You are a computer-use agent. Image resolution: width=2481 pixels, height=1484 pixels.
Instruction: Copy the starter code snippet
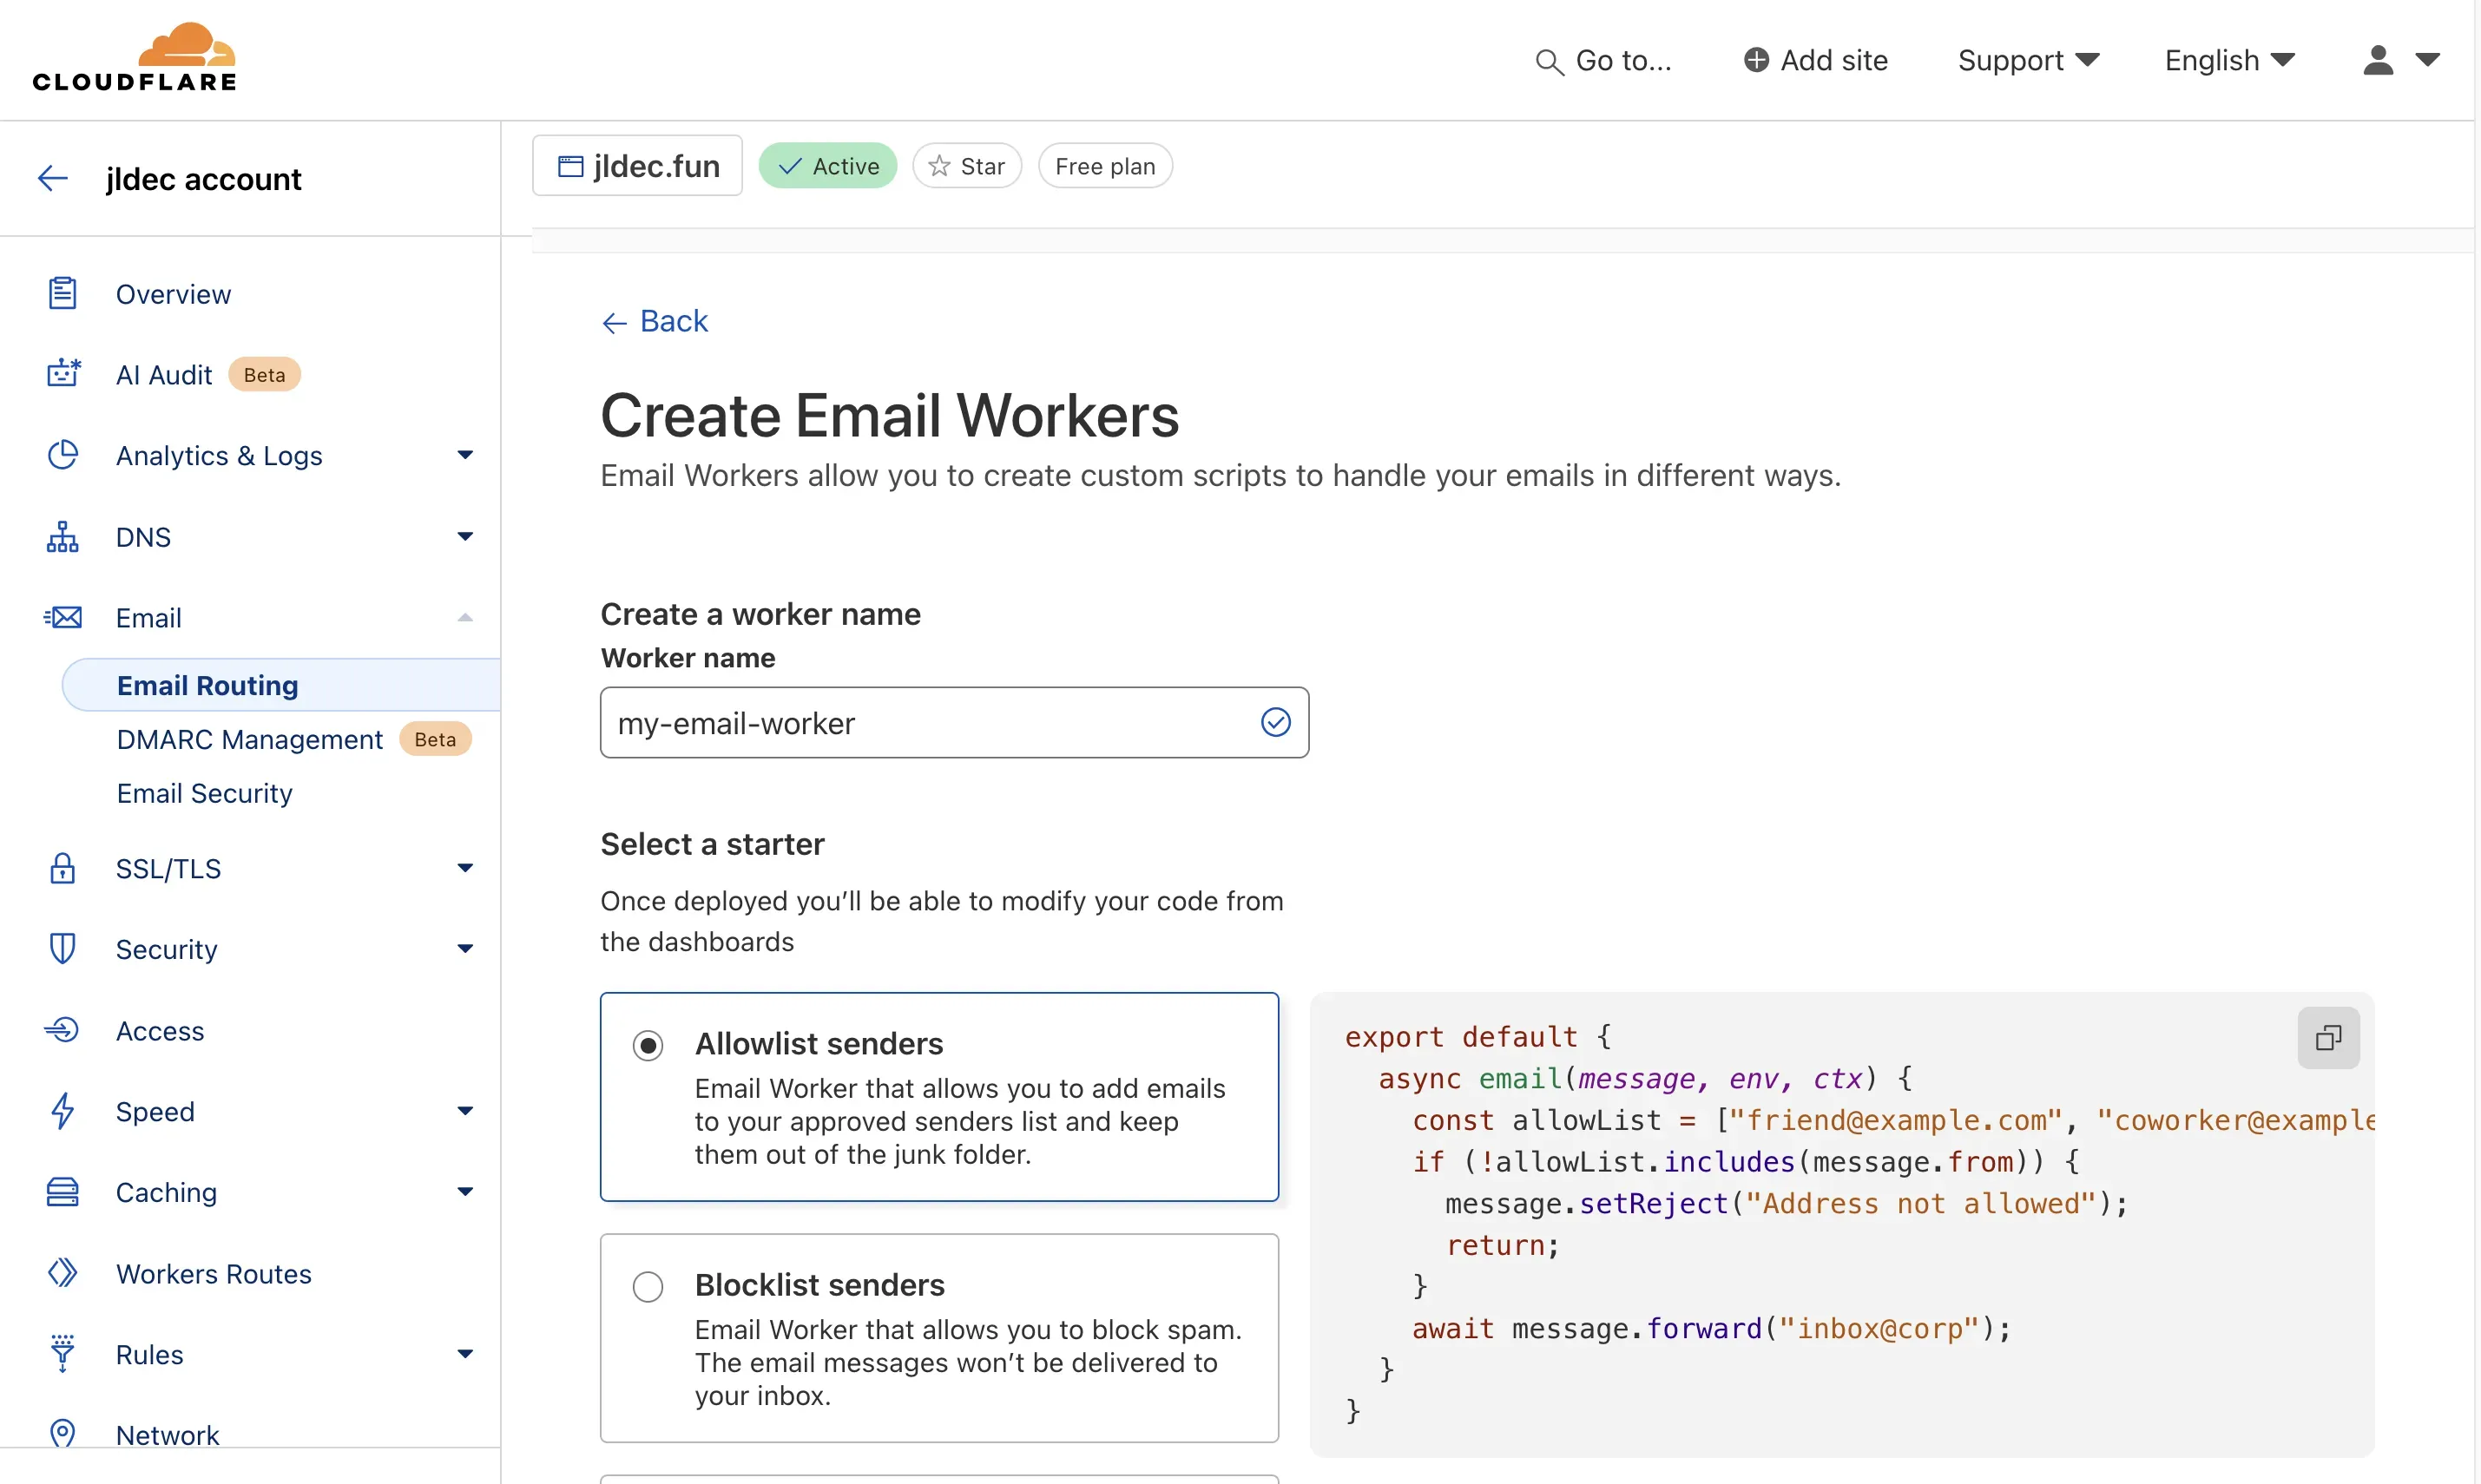click(x=2328, y=1038)
